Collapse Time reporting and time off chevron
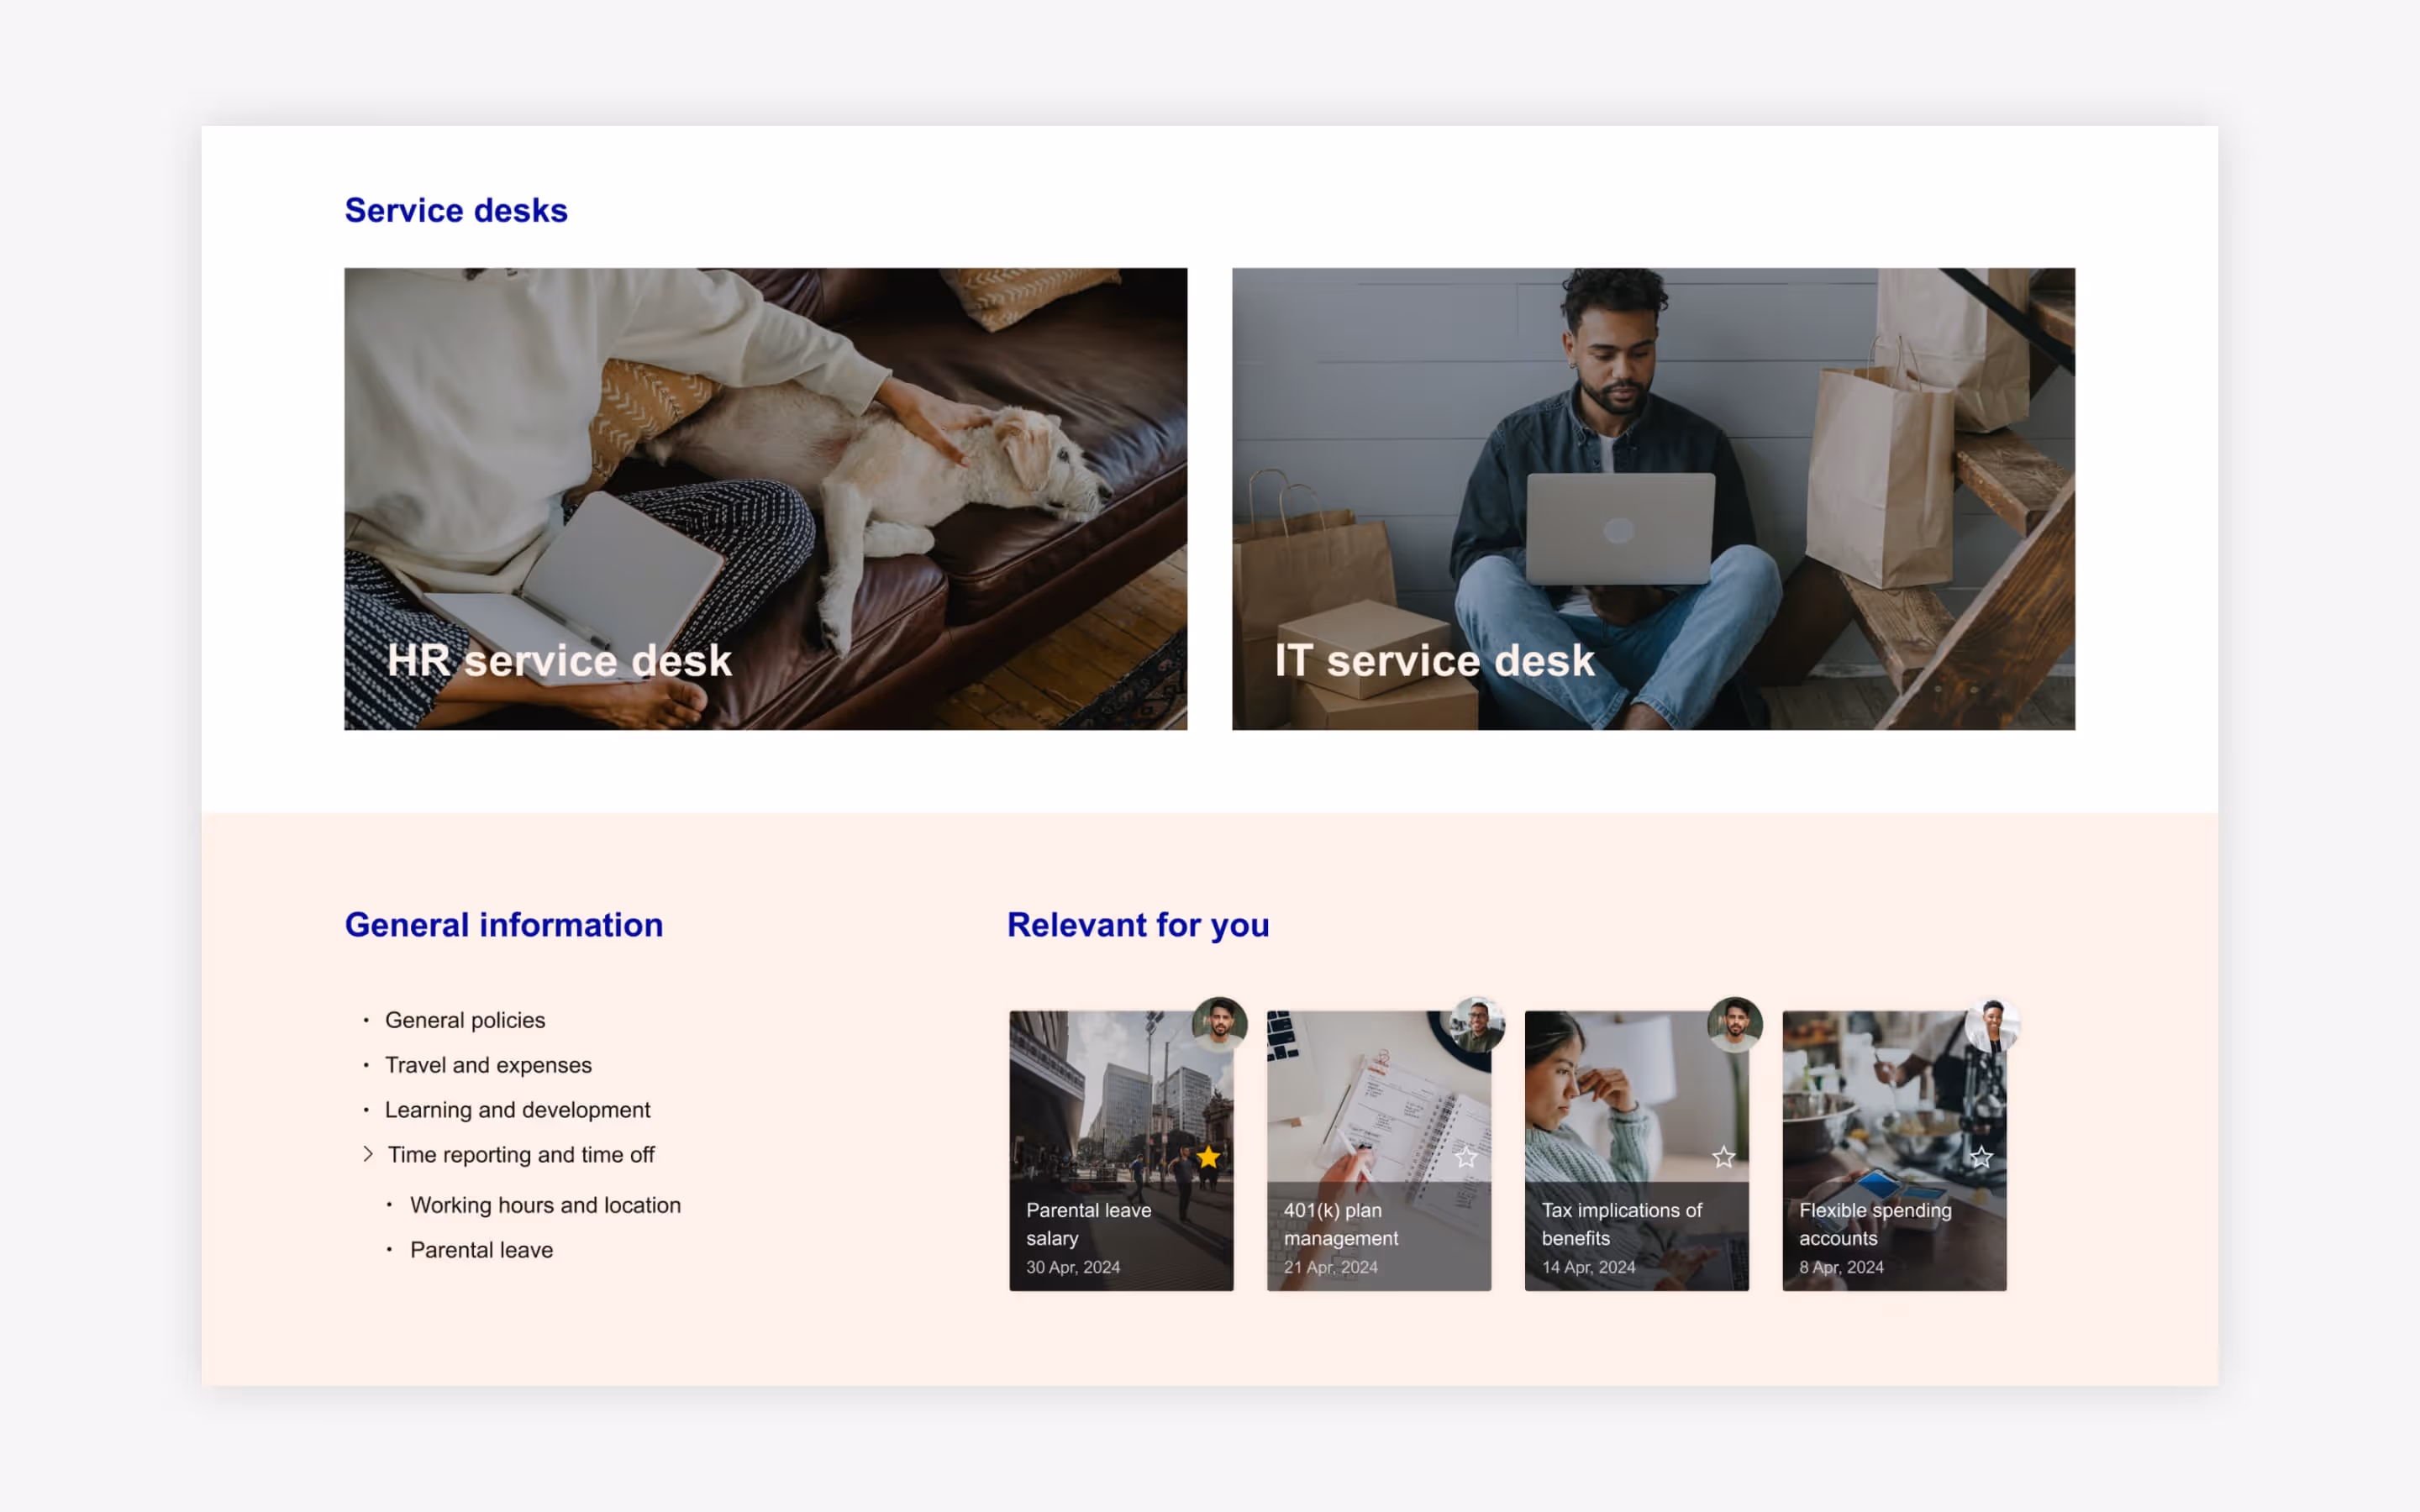This screenshot has height=1512, width=2420. tap(368, 1154)
